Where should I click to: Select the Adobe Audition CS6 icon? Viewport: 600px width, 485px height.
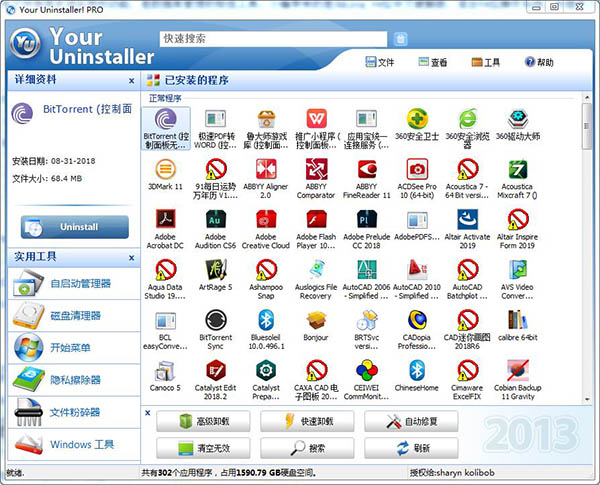tap(215, 219)
